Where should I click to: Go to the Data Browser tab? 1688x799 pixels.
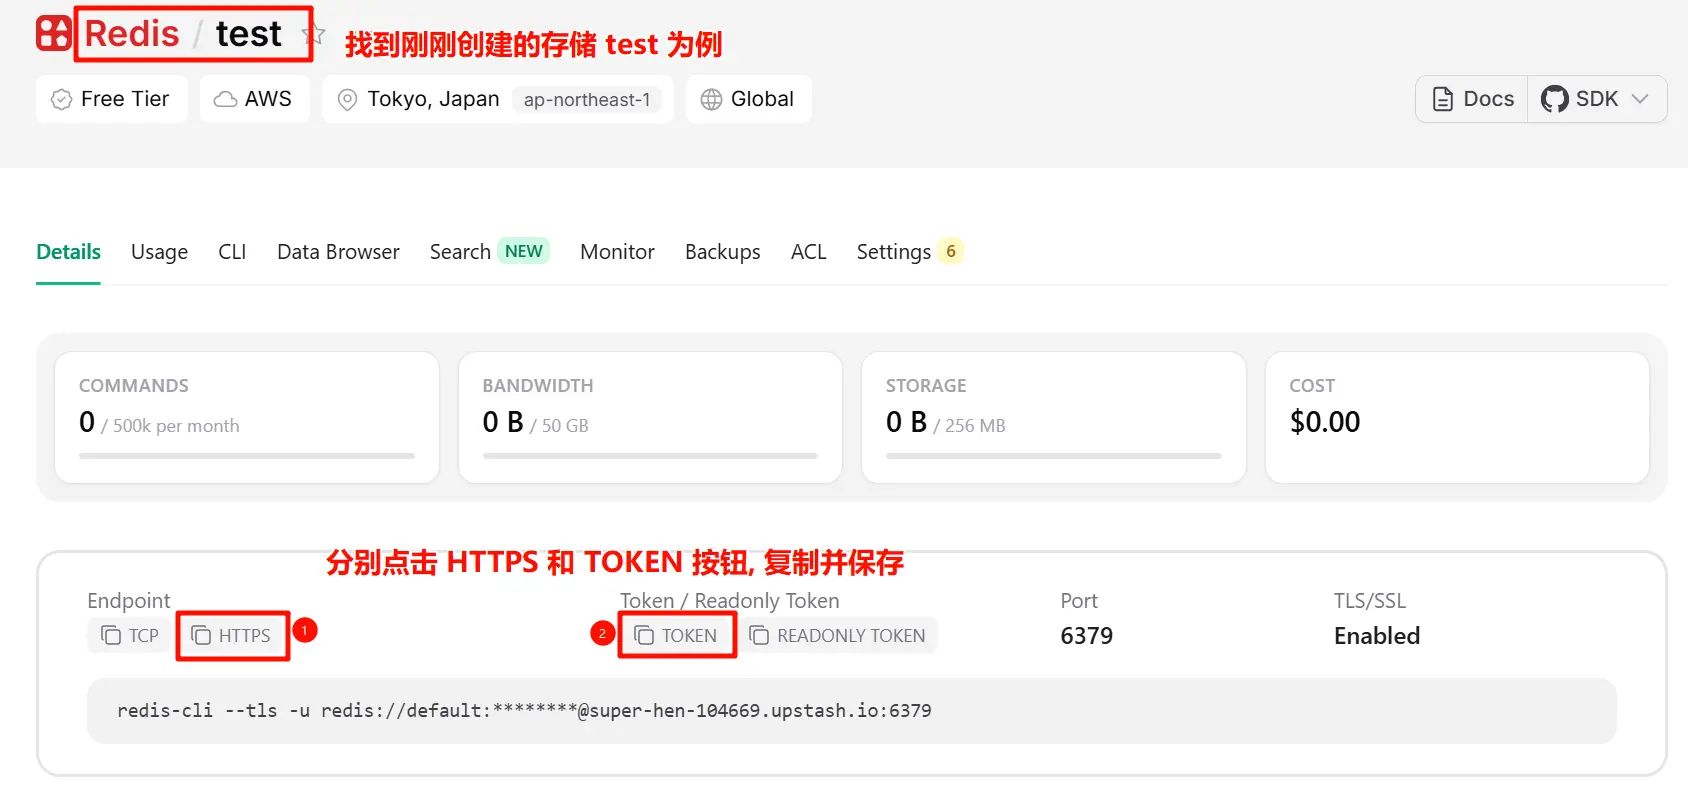pos(338,252)
